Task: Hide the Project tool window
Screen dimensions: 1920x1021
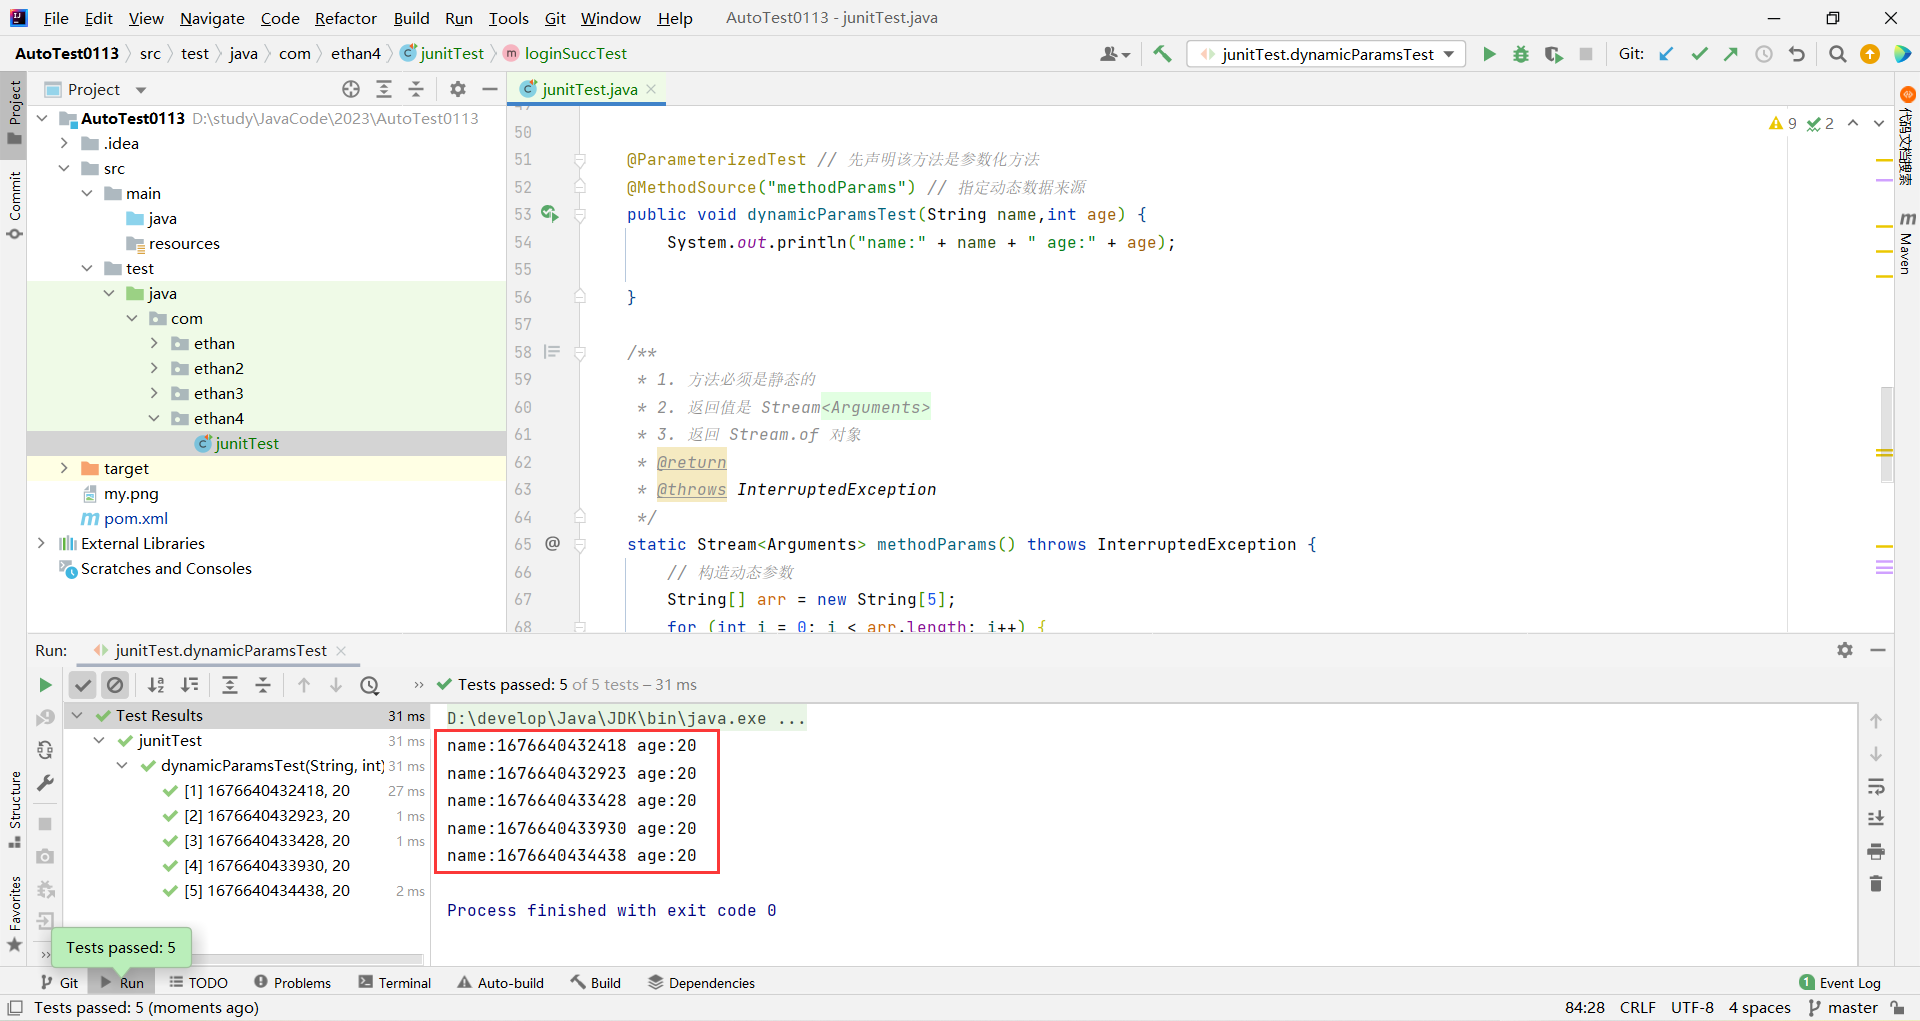Action: tap(489, 89)
